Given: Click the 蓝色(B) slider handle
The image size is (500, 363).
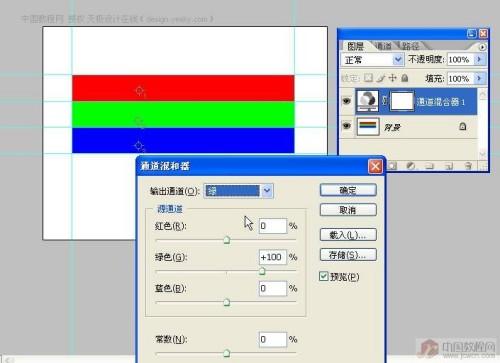Looking at the screenshot, I should (227, 302).
